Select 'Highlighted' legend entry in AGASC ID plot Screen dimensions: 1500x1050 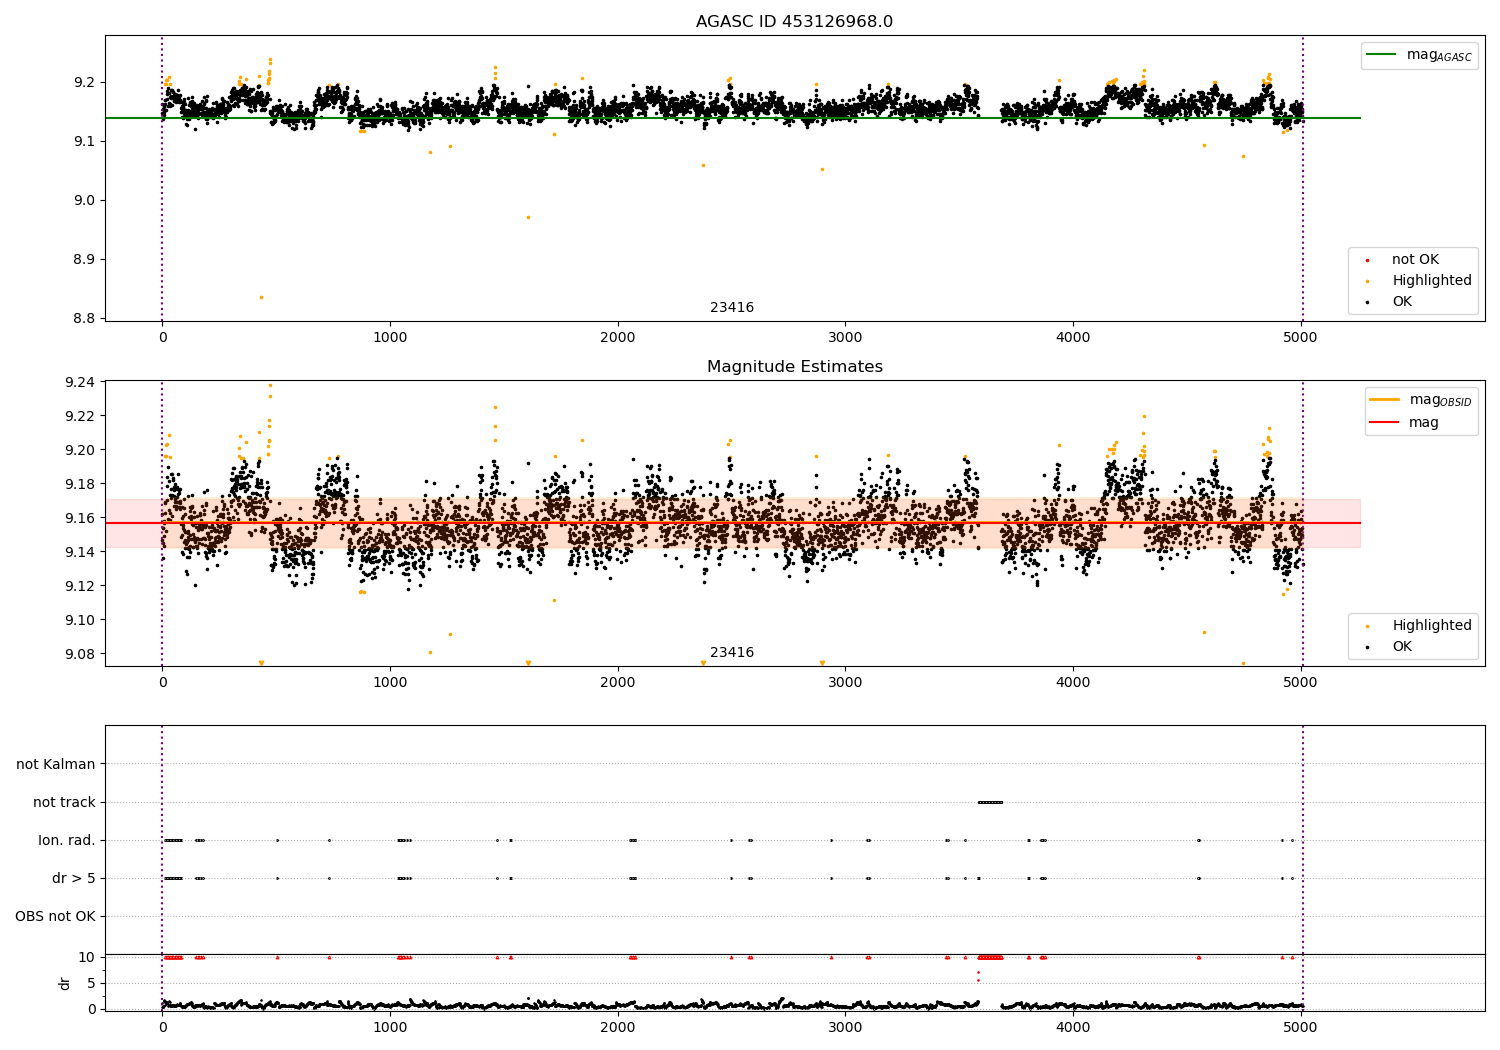[1432, 281]
